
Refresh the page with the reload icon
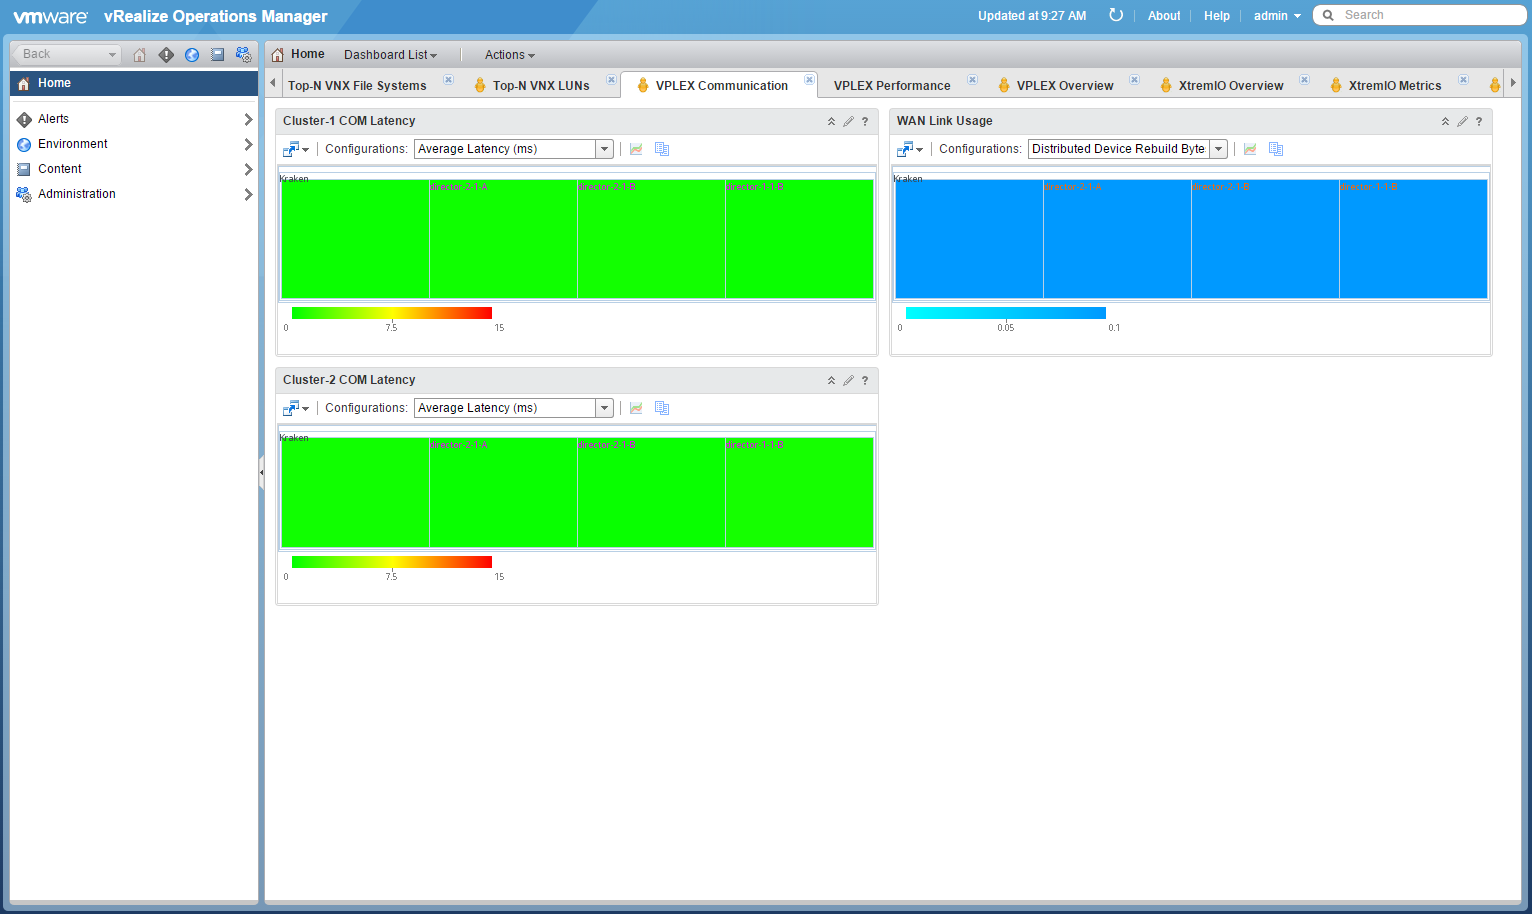(x=1116, y=15)
